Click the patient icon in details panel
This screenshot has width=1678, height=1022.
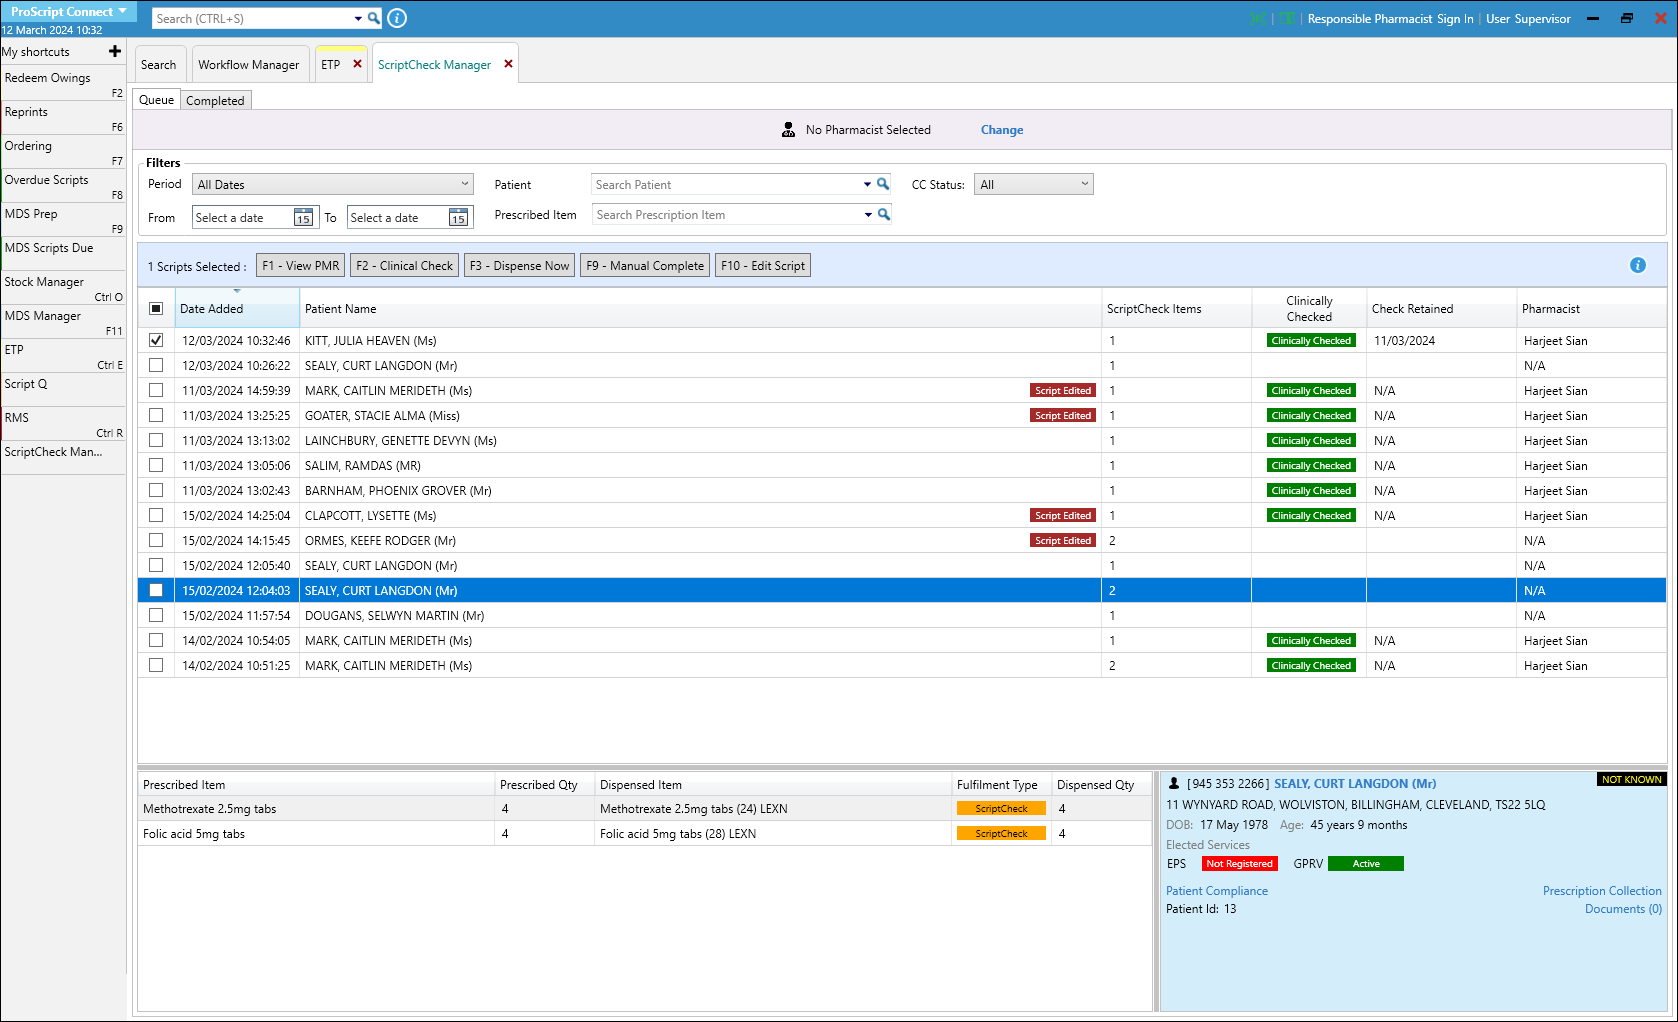[x=1174, y=784]
